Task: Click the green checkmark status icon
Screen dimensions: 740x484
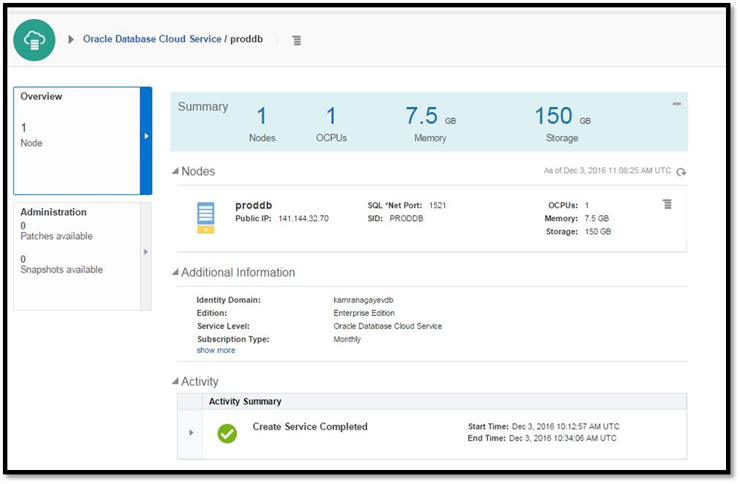Action: 227,433
